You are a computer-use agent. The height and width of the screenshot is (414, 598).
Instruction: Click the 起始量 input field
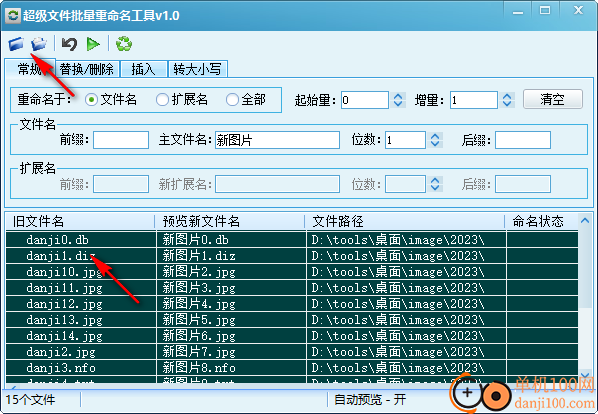365,100
